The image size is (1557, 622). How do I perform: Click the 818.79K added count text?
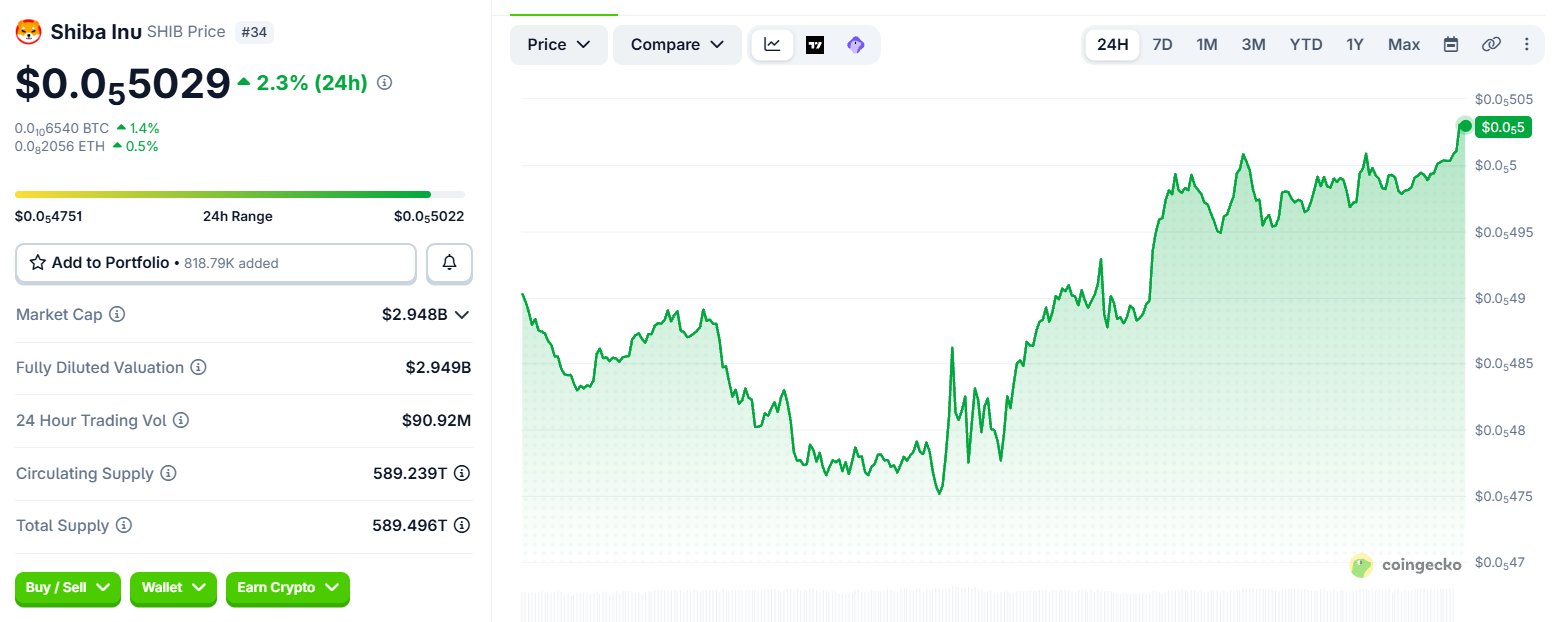[231, 264]
